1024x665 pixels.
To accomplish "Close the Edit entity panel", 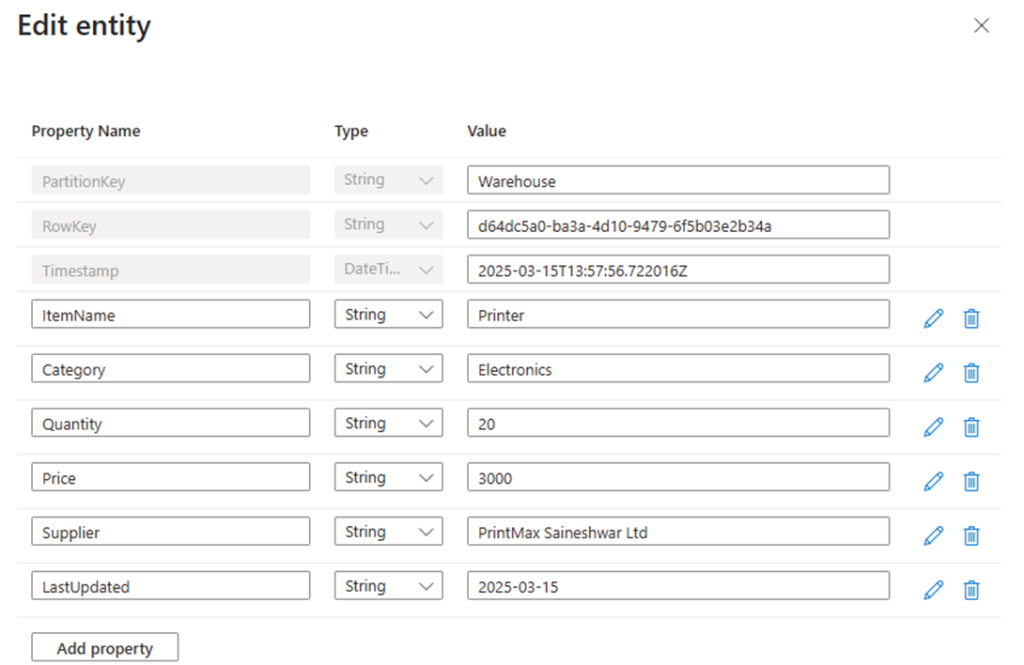I will 981,25.
